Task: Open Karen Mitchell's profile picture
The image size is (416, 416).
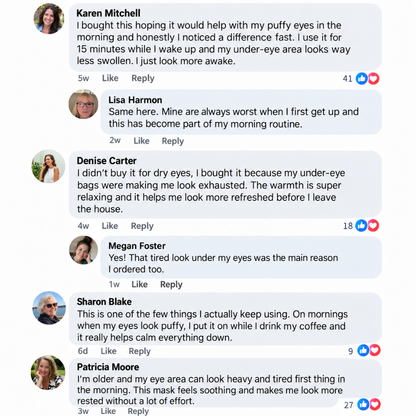Action: 49,19
